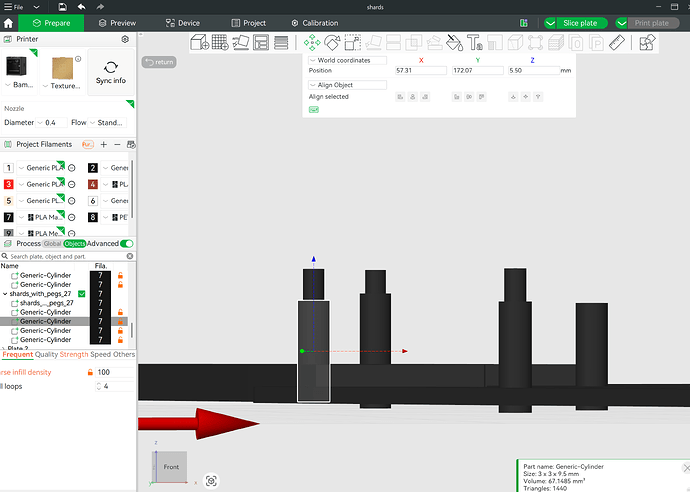Click the Add object cube icon
This screenshot has height=492, width=690.
click(x=199, y=43)
